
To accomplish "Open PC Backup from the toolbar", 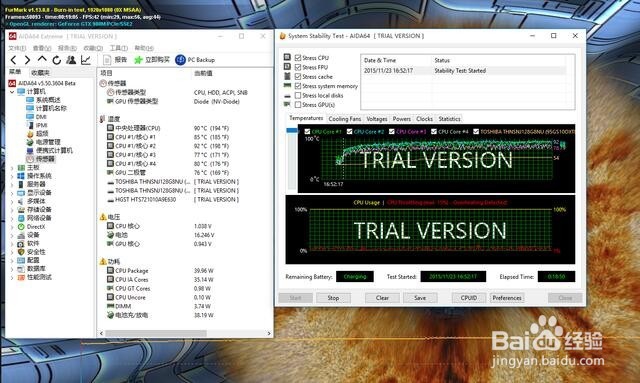I will 195,60.
